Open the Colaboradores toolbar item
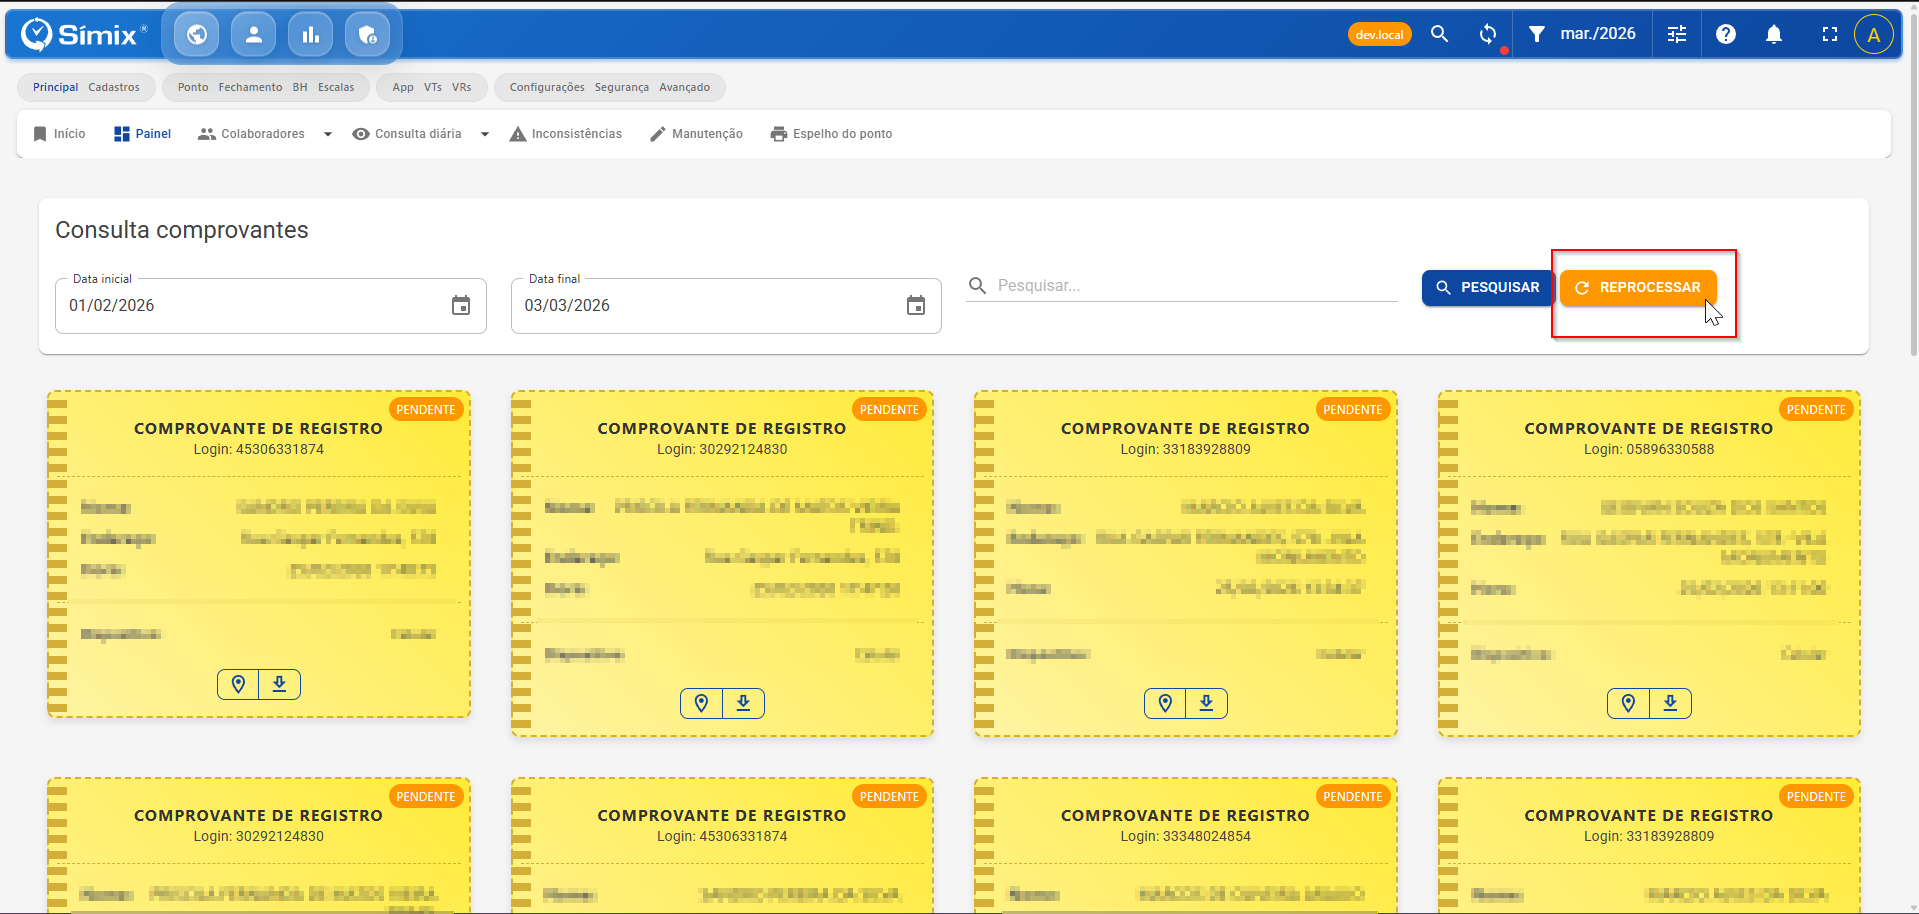This screenshot has height=914, width=1919. (252, 134)
